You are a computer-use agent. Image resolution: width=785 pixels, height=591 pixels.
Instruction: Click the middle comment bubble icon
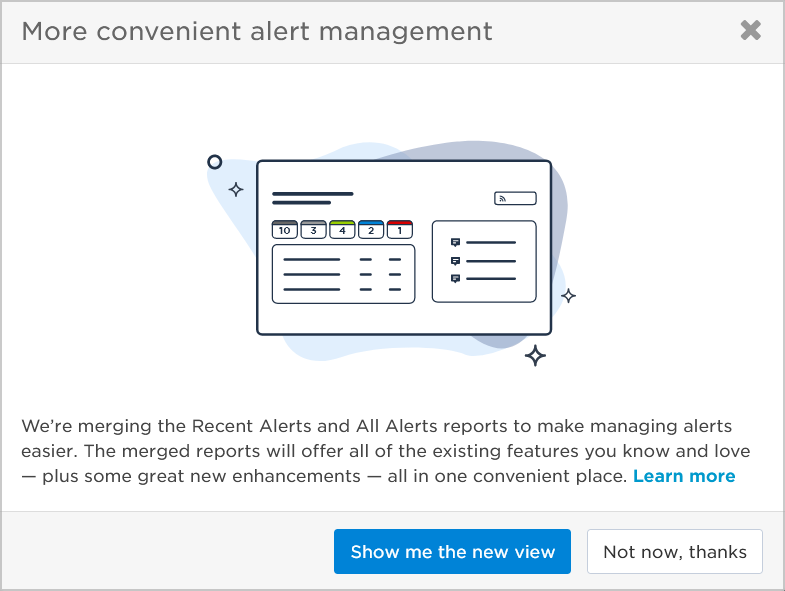click(x=455, y=261)
